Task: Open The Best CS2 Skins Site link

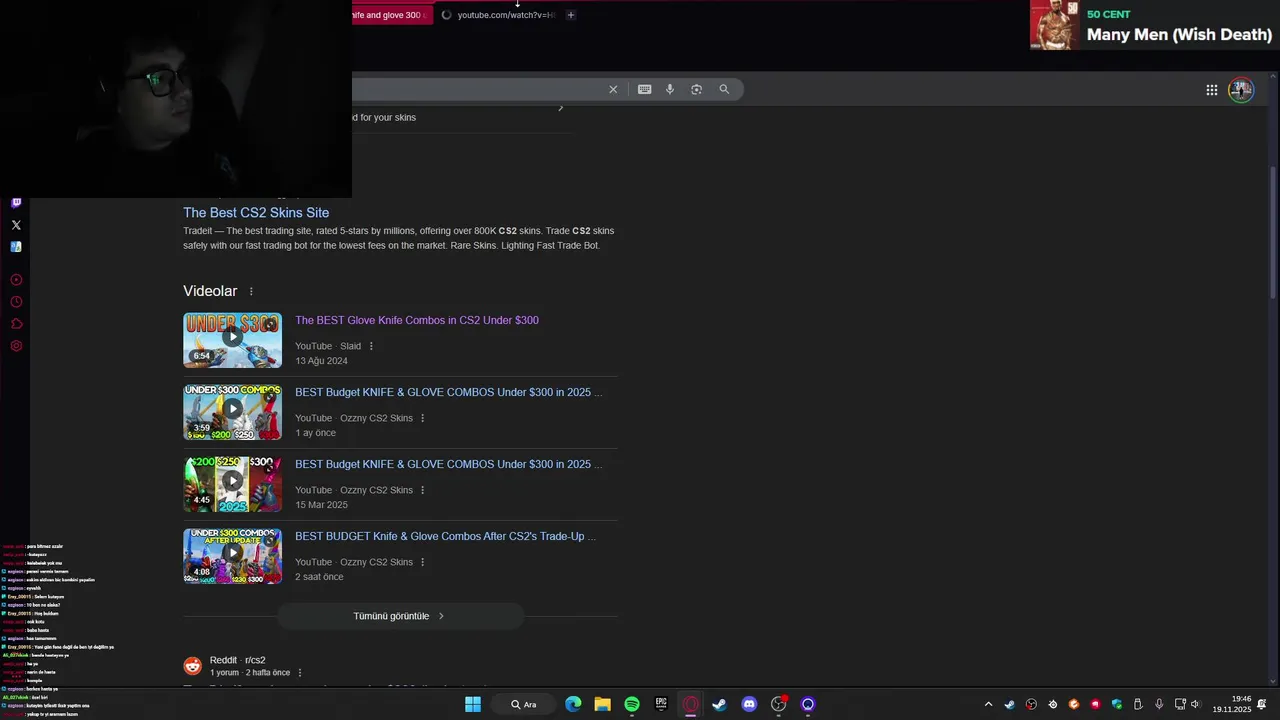Action: pos(256,212)
